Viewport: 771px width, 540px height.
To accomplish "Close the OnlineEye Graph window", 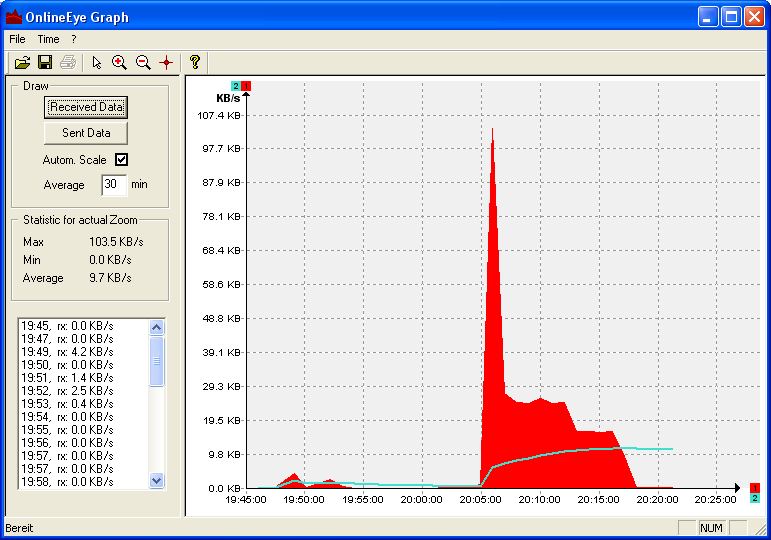I will pos(754,17).
